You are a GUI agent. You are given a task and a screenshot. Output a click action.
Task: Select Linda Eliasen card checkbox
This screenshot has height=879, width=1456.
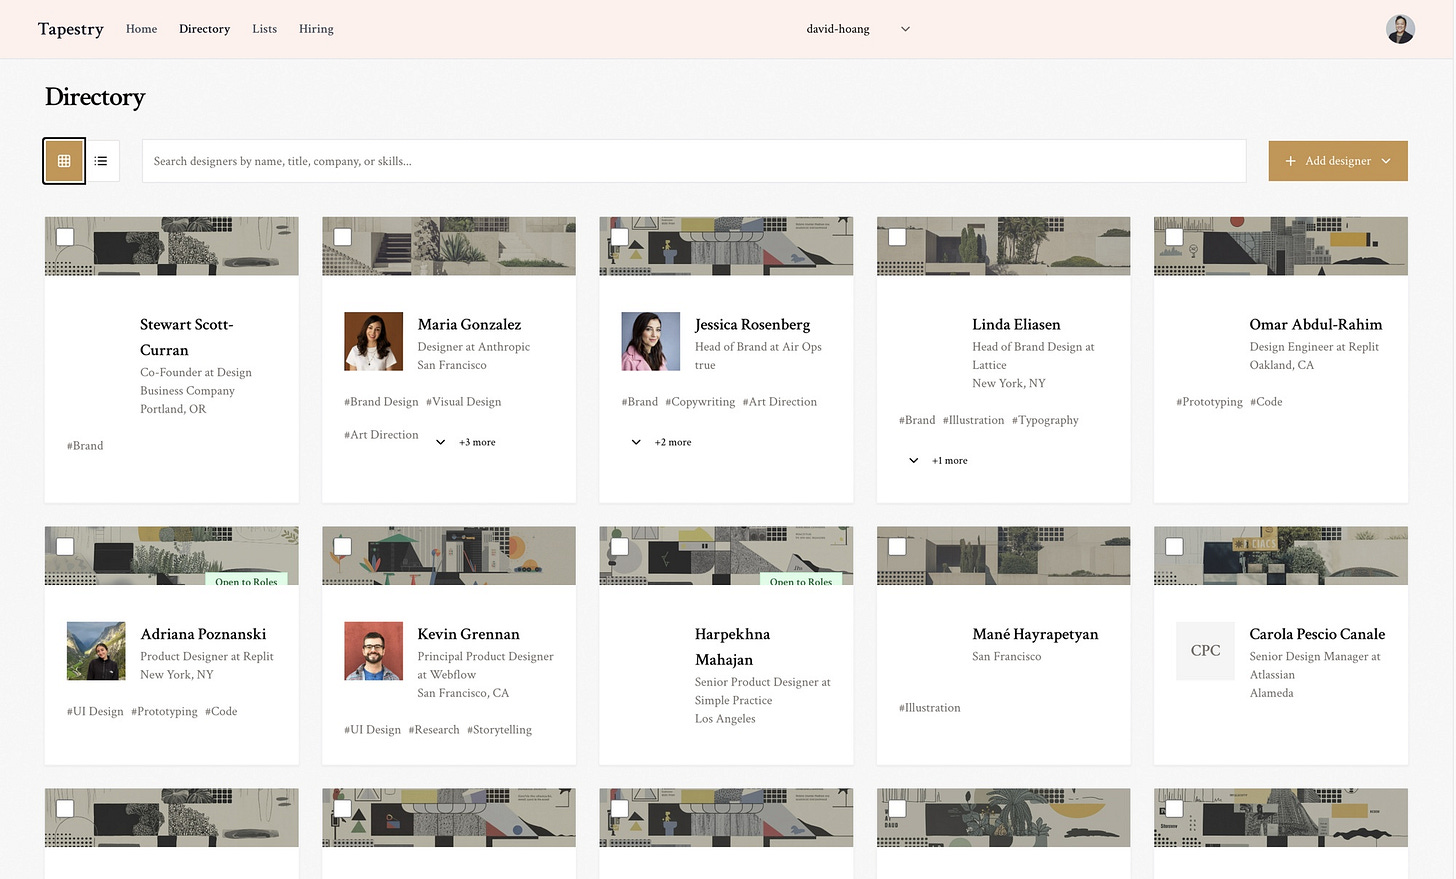(x=897, y=237)
